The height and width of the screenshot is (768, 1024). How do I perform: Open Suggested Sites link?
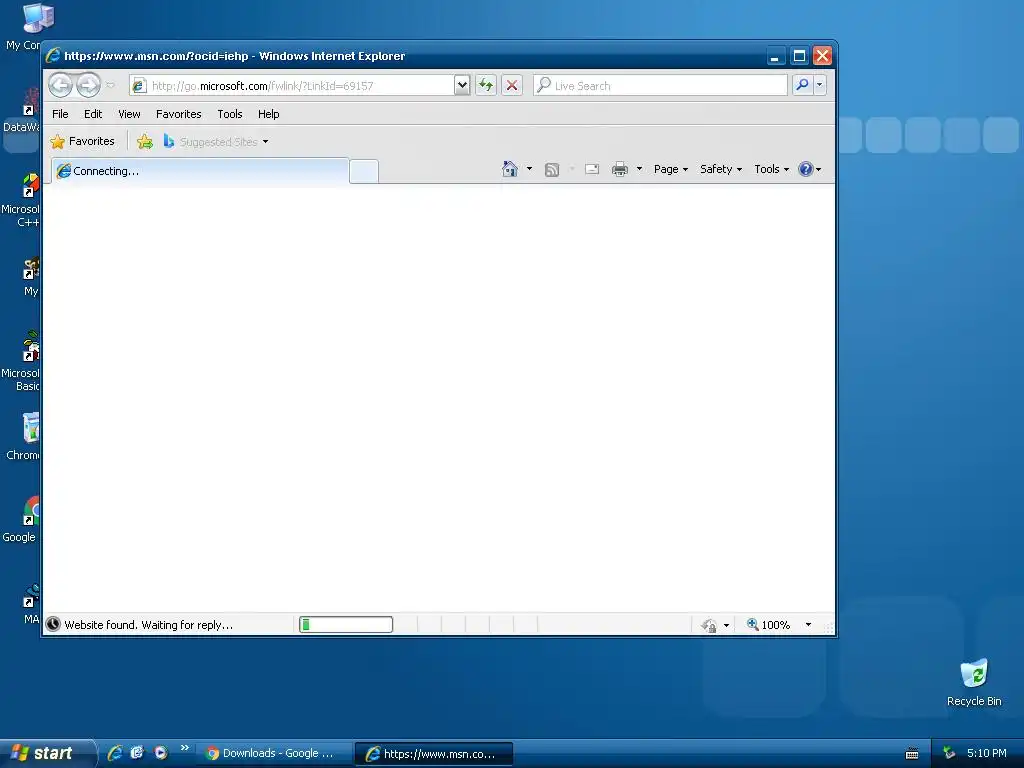coord(216,141)
